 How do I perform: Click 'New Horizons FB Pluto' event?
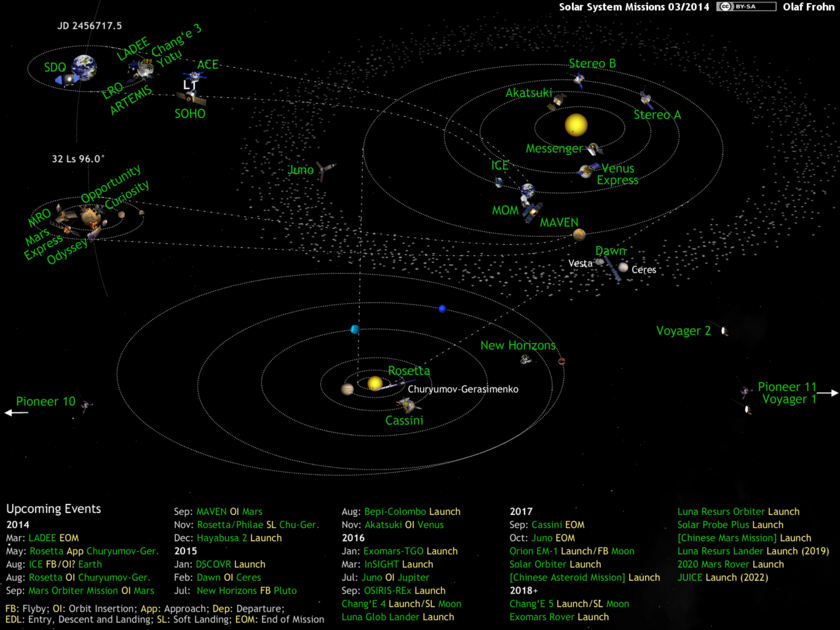coord(246,590)
